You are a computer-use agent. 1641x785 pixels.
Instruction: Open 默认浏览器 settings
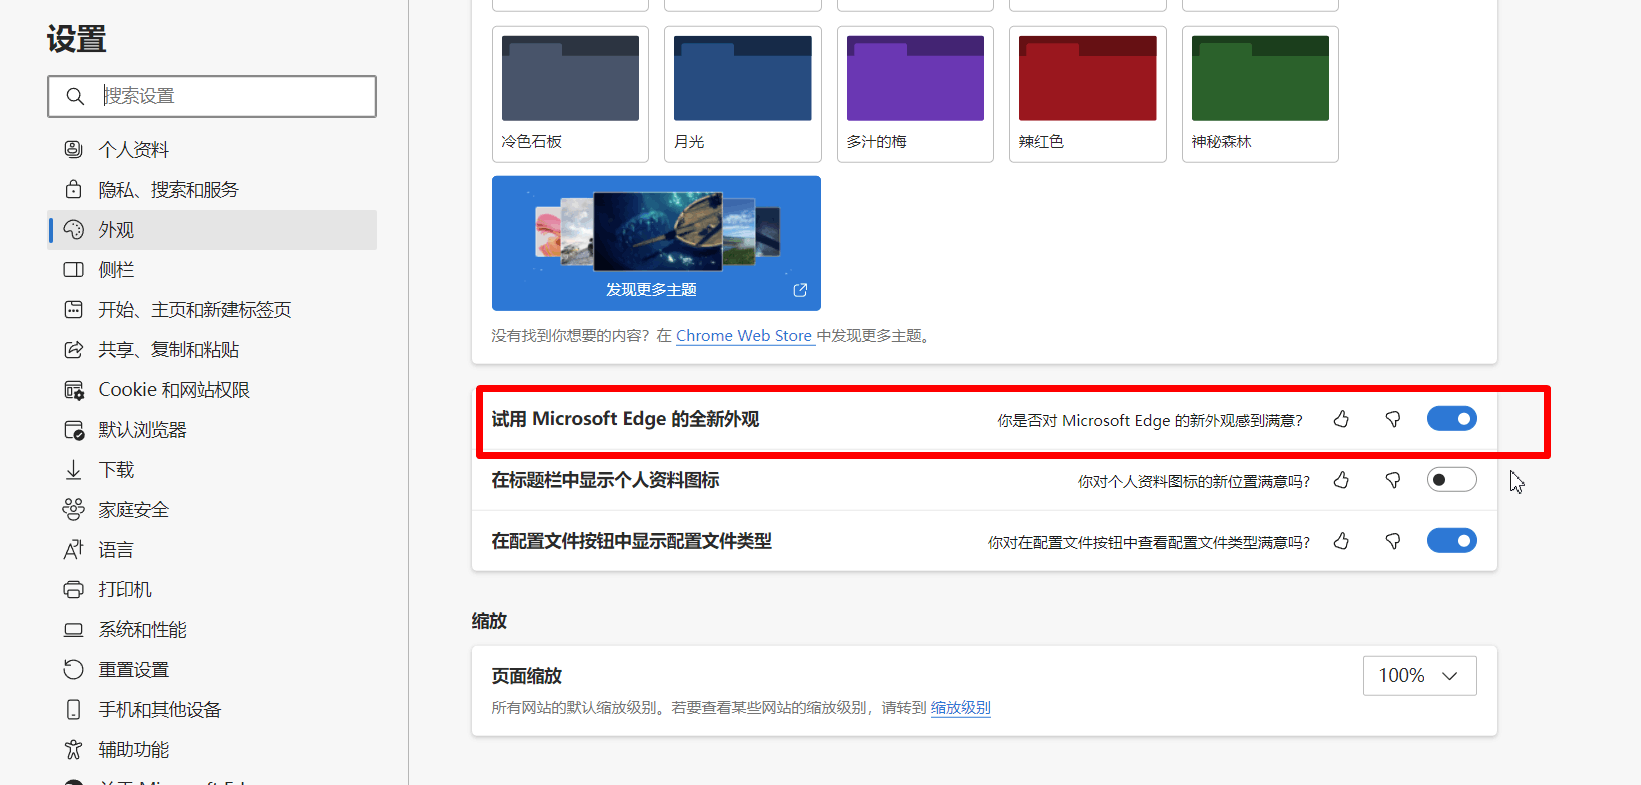(x=212, y=429)
